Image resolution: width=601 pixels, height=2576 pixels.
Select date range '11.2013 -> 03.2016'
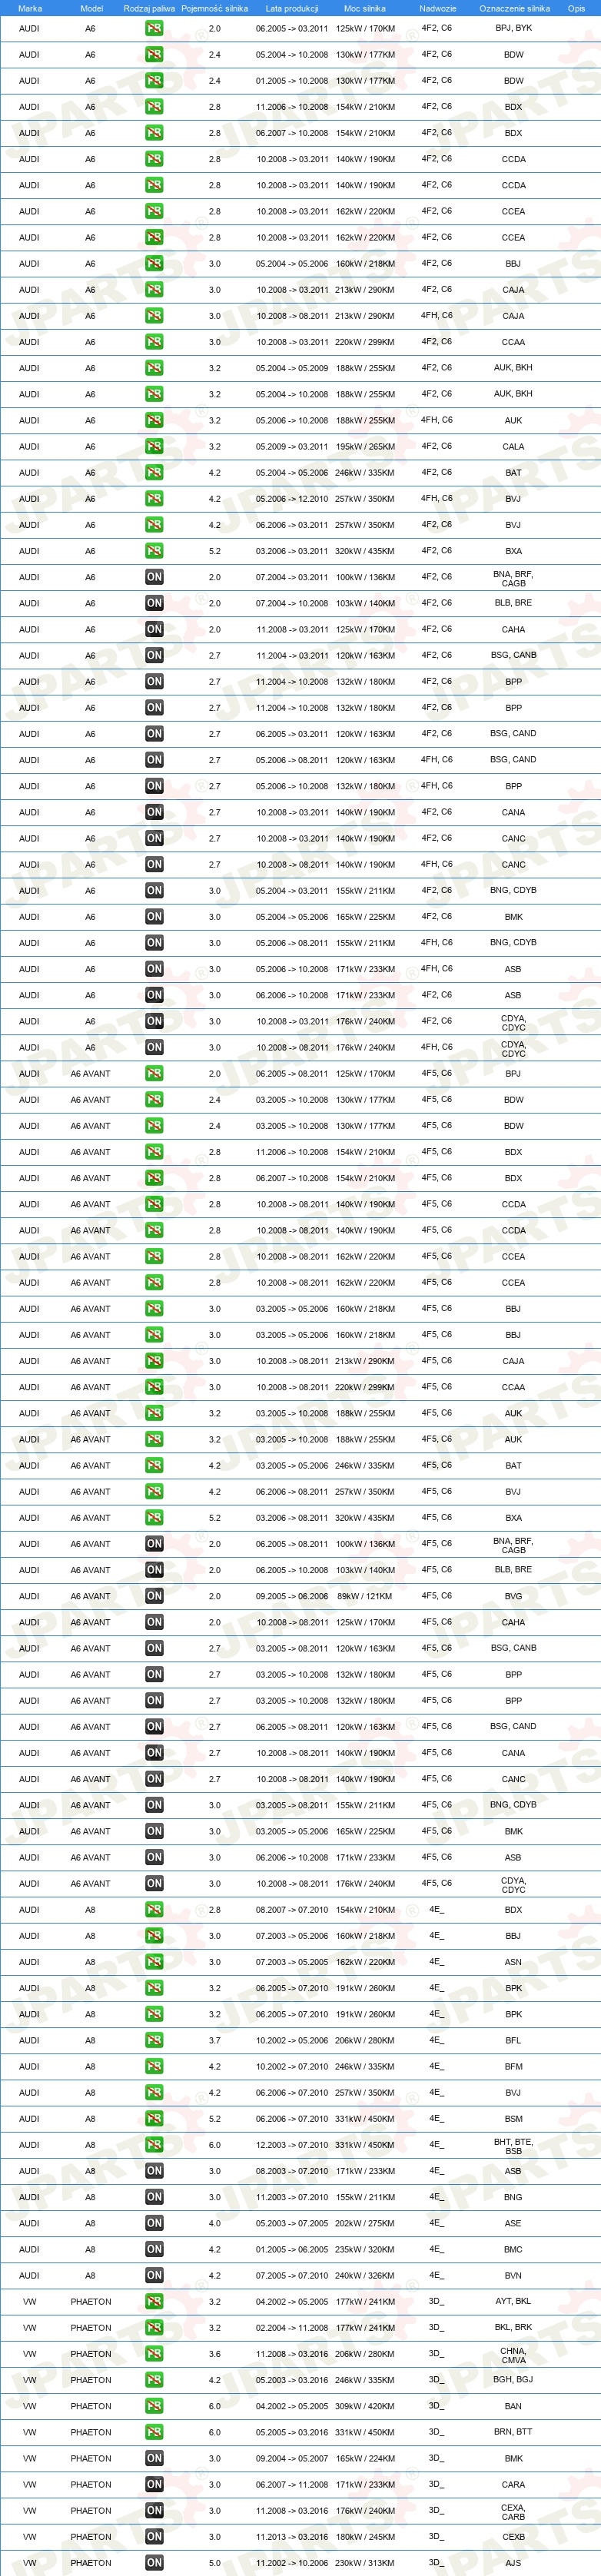click(x=292, y=2537)
